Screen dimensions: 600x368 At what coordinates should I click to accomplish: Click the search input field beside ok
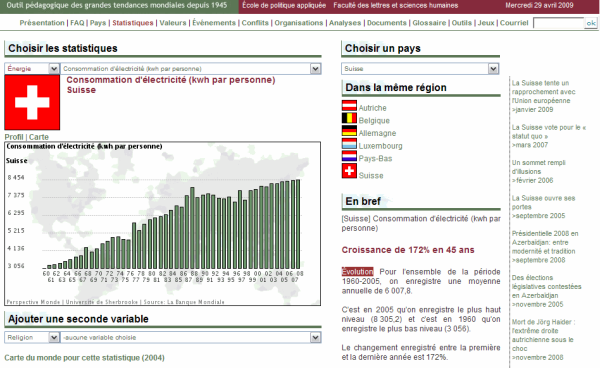(x=559, y=23)
